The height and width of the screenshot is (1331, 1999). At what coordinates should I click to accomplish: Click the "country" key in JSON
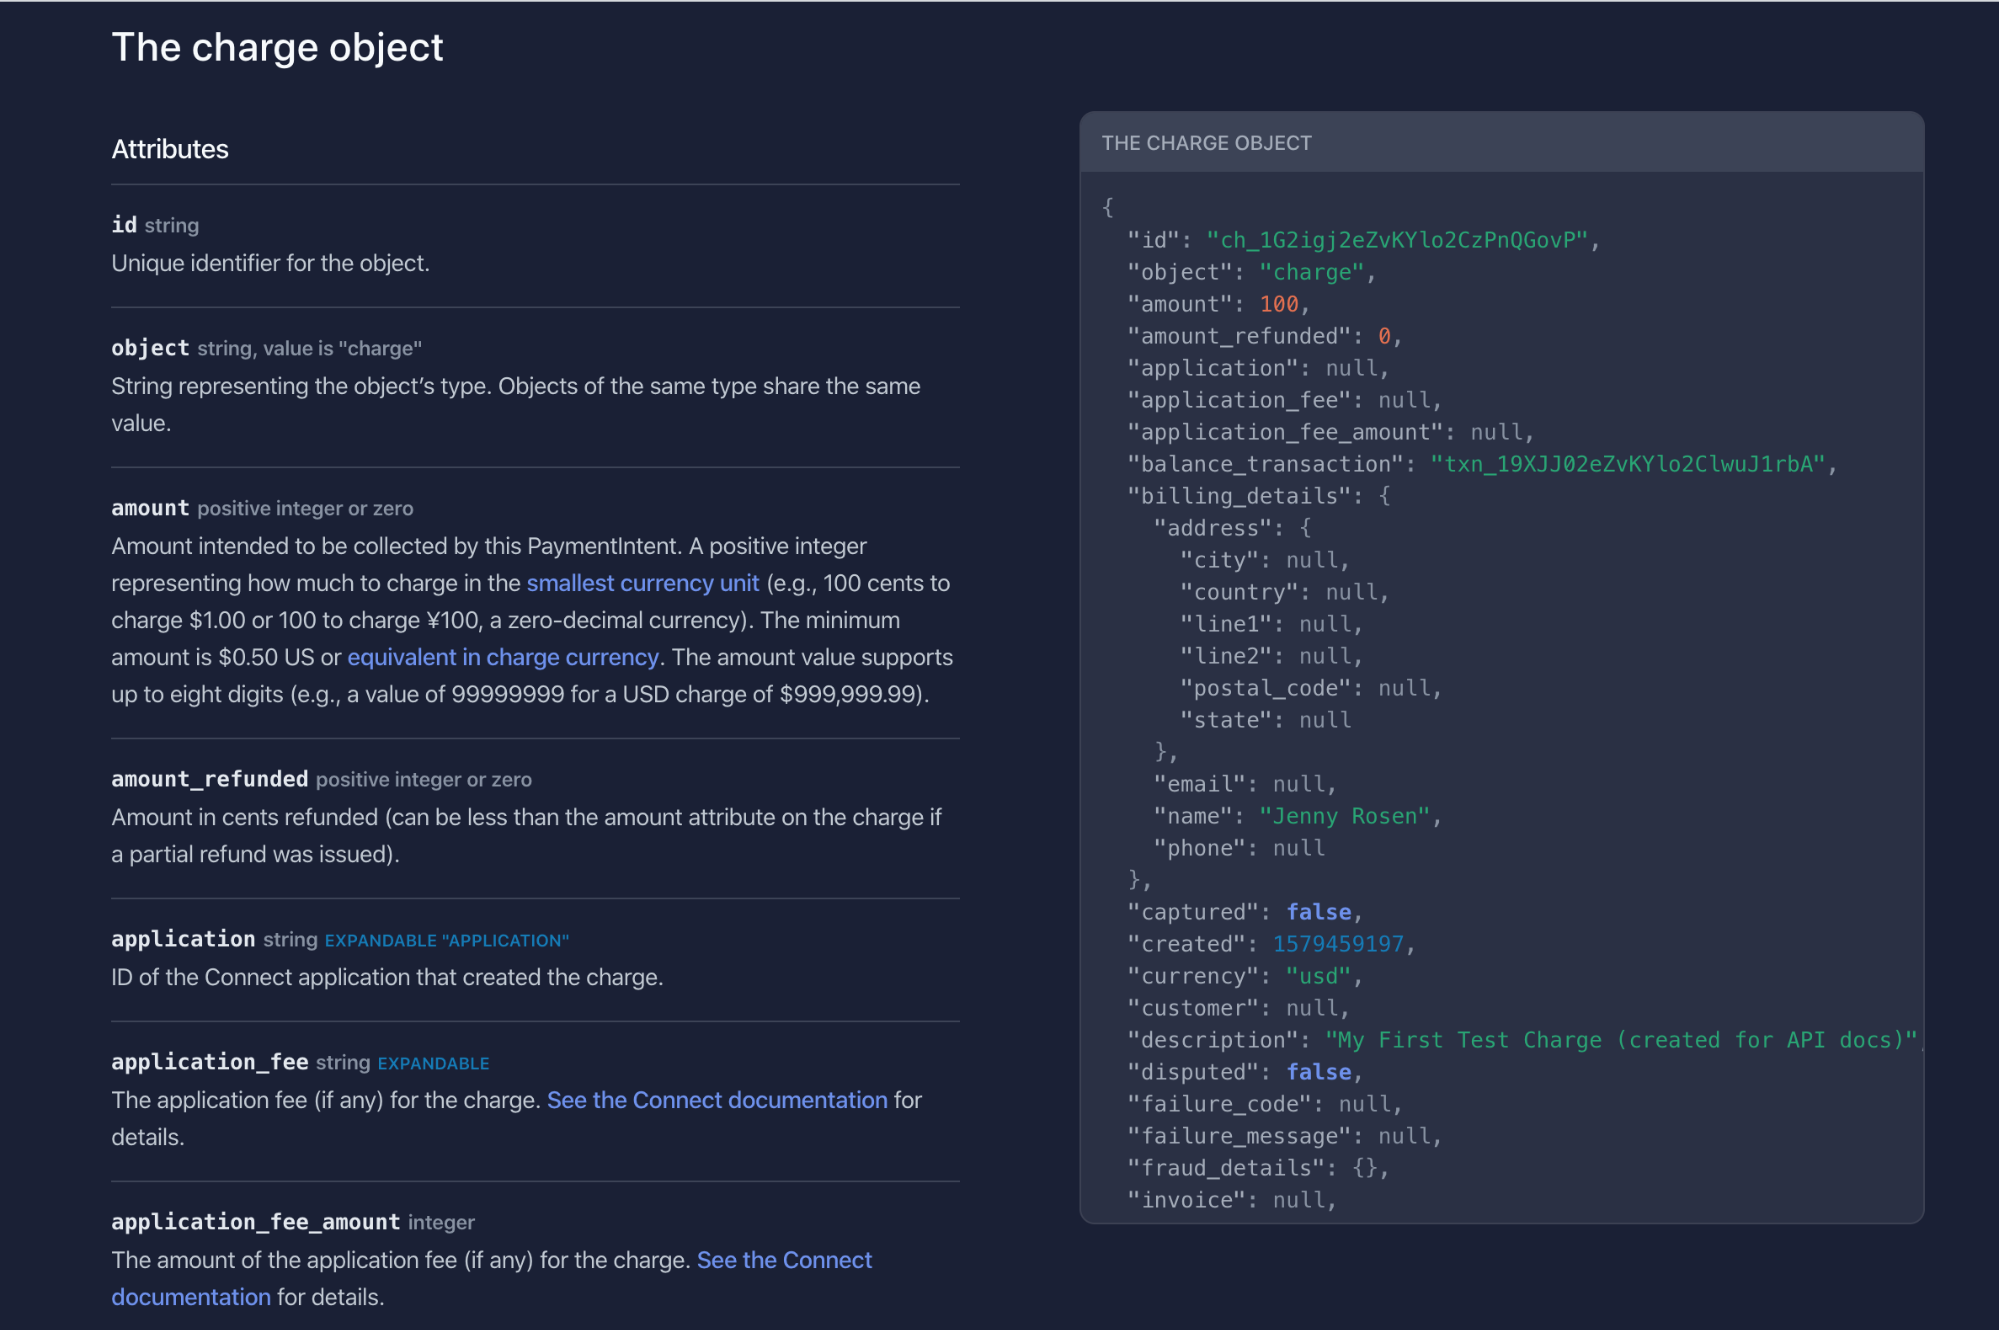[x=1239, y=592]
